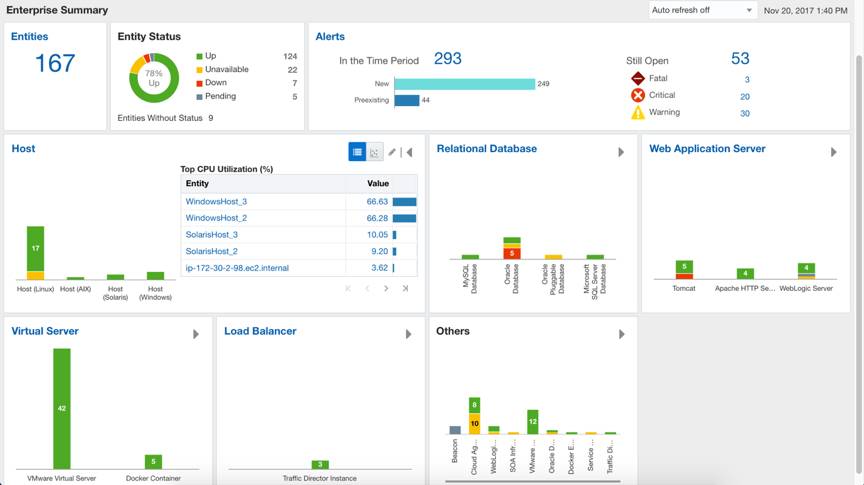Collapse the Host panel details arrow

click(x=409, y=152)
